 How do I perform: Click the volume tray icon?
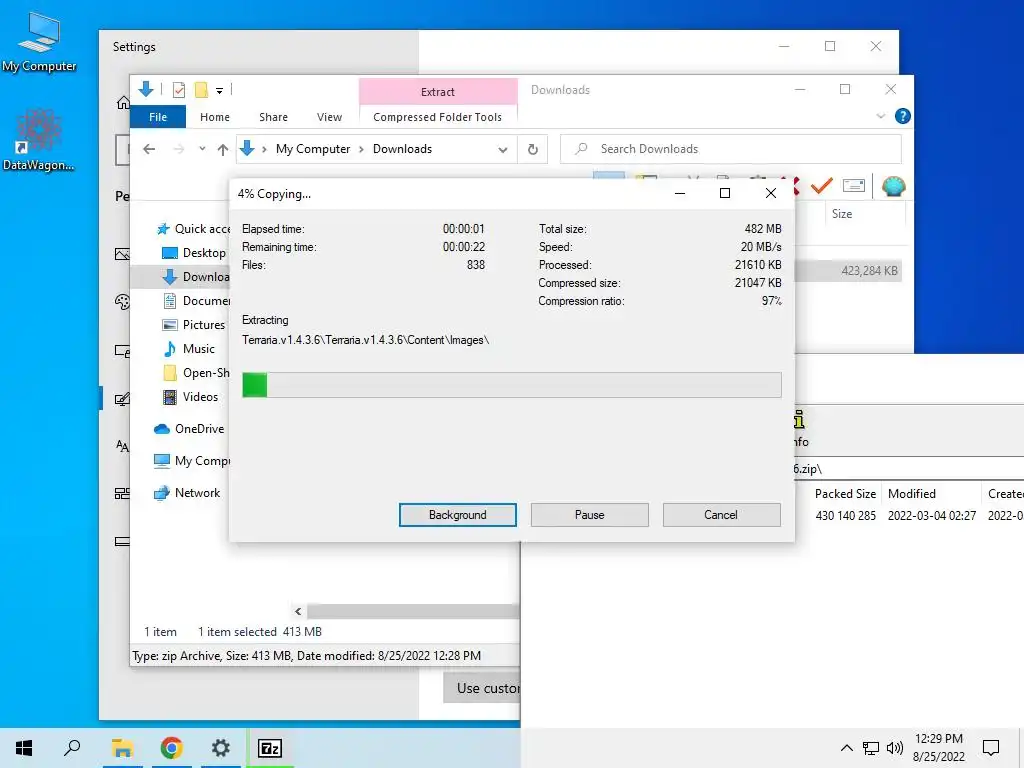tap(895, 748)
